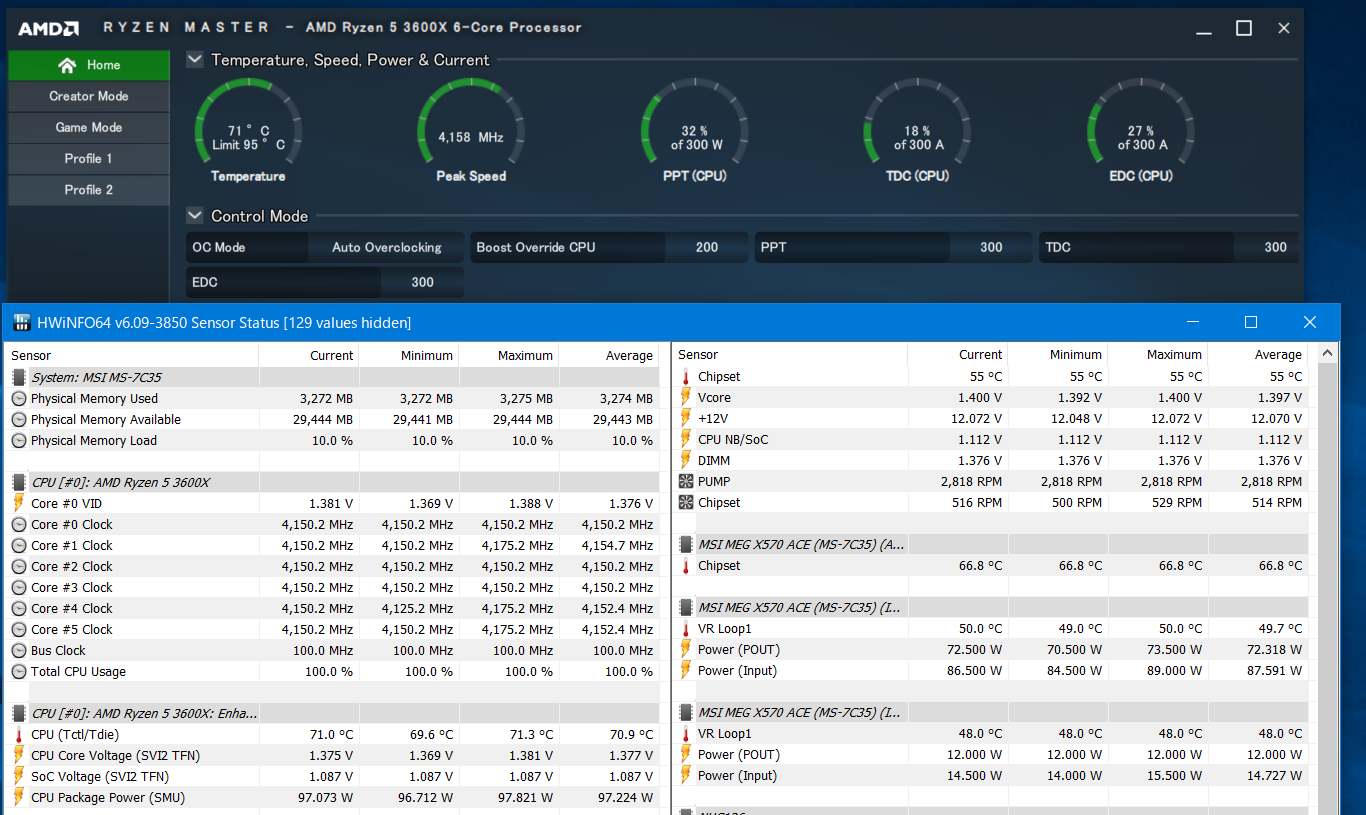This screenshot has height=815, width=1366.
Task: Click the VR Loop1 50.0 °C thermometer icon
Action: [x=685, y=628]
